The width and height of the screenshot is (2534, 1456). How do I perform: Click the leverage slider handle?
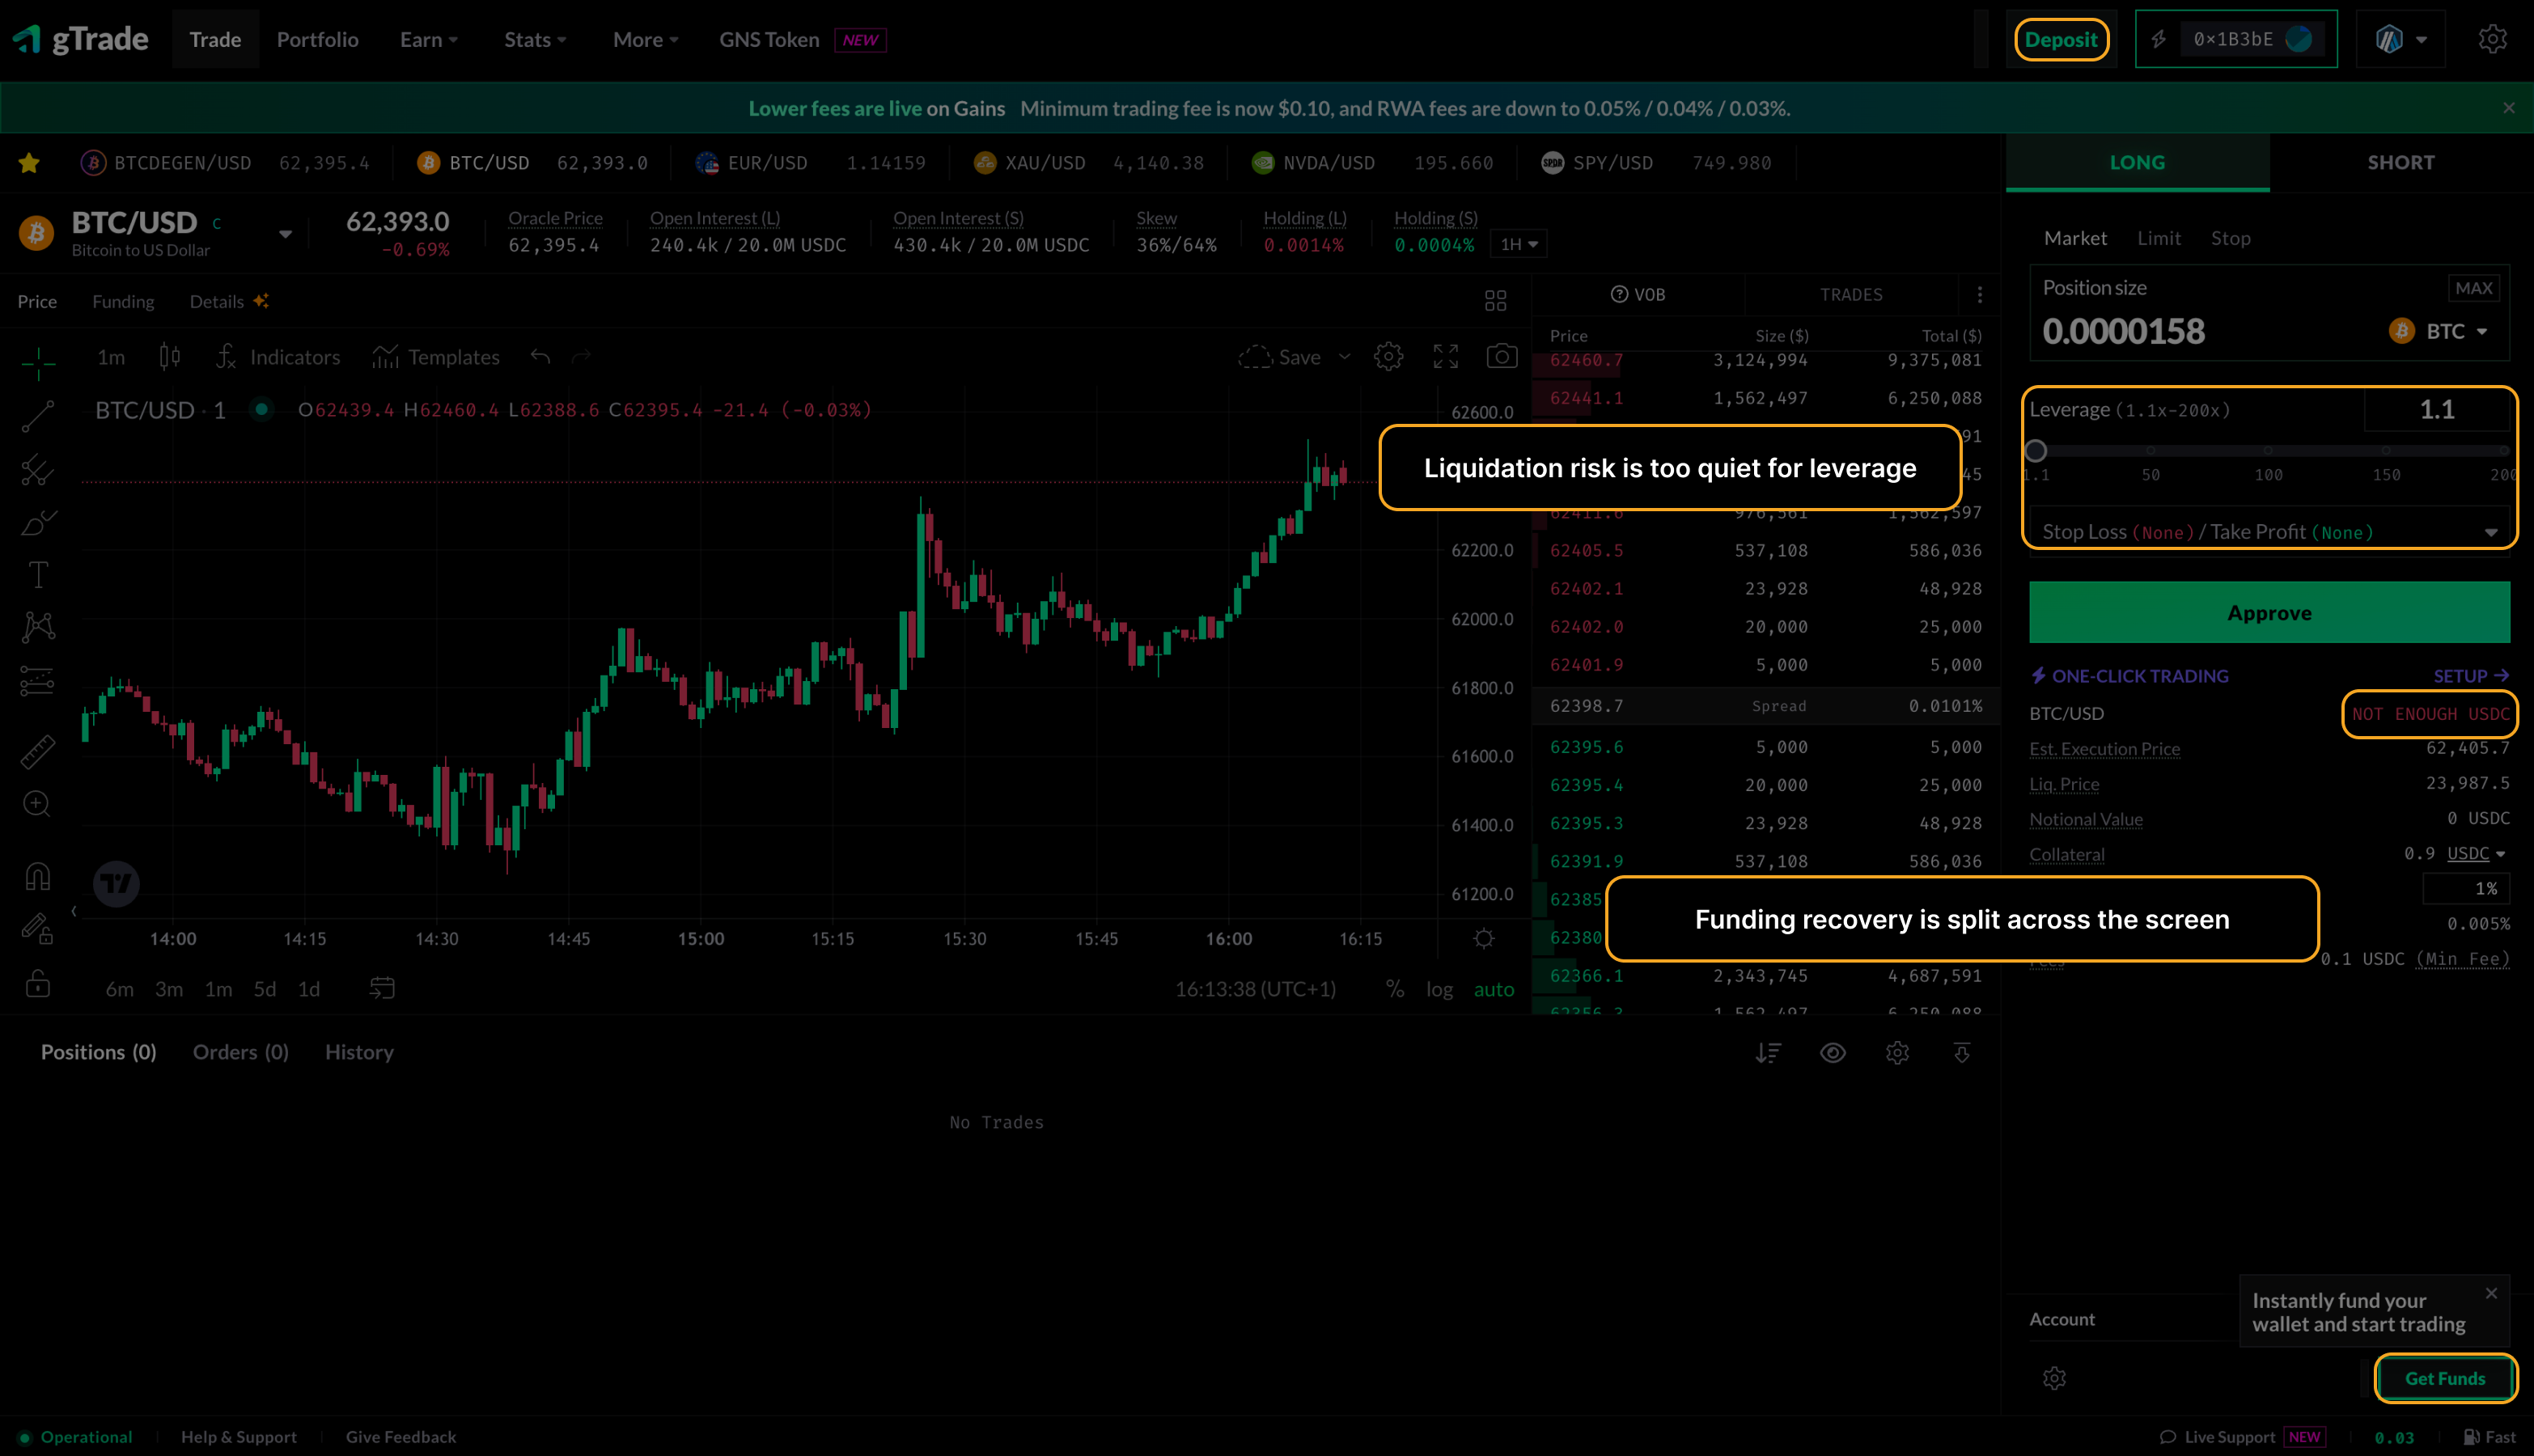tap(2036, 450)
